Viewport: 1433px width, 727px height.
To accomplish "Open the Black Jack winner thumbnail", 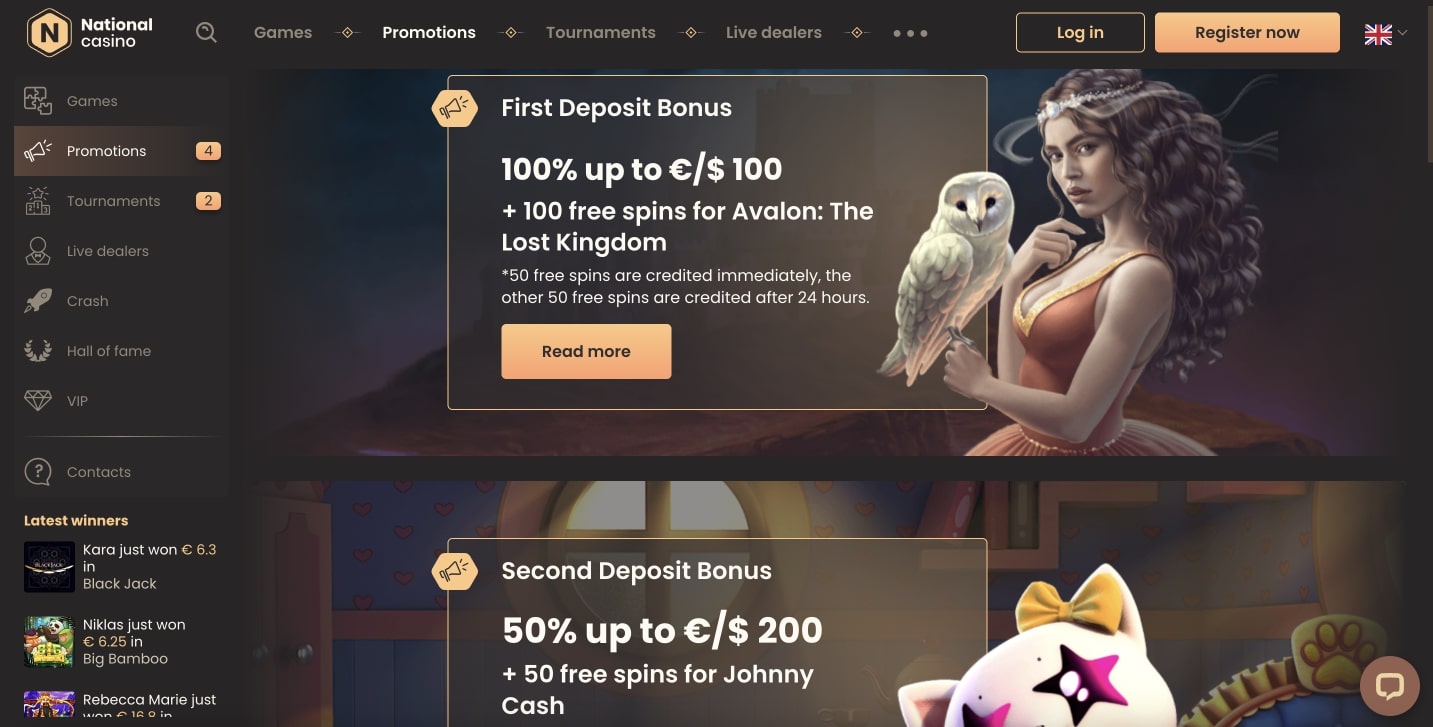I will pos(49,567).
